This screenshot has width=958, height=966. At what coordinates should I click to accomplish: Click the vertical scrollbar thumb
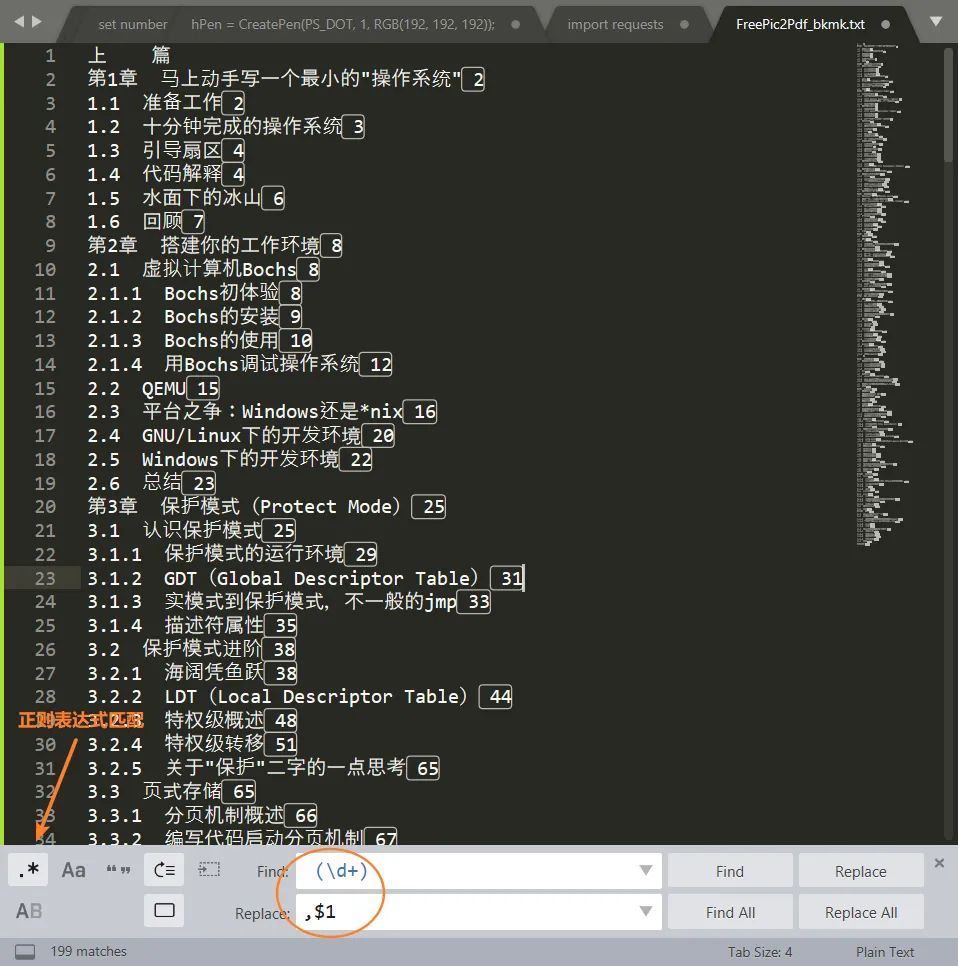948,105
